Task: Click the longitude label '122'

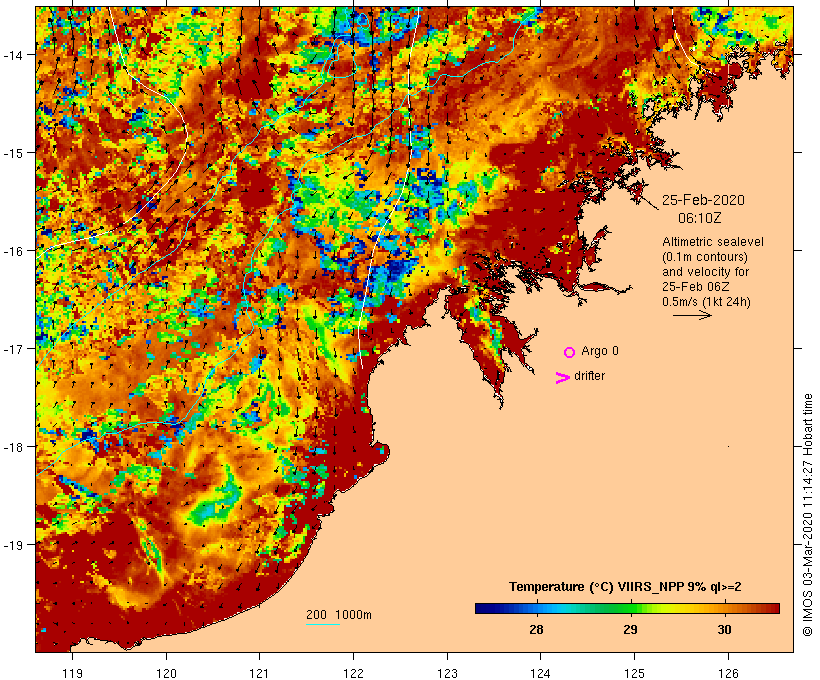Action: 354,673
